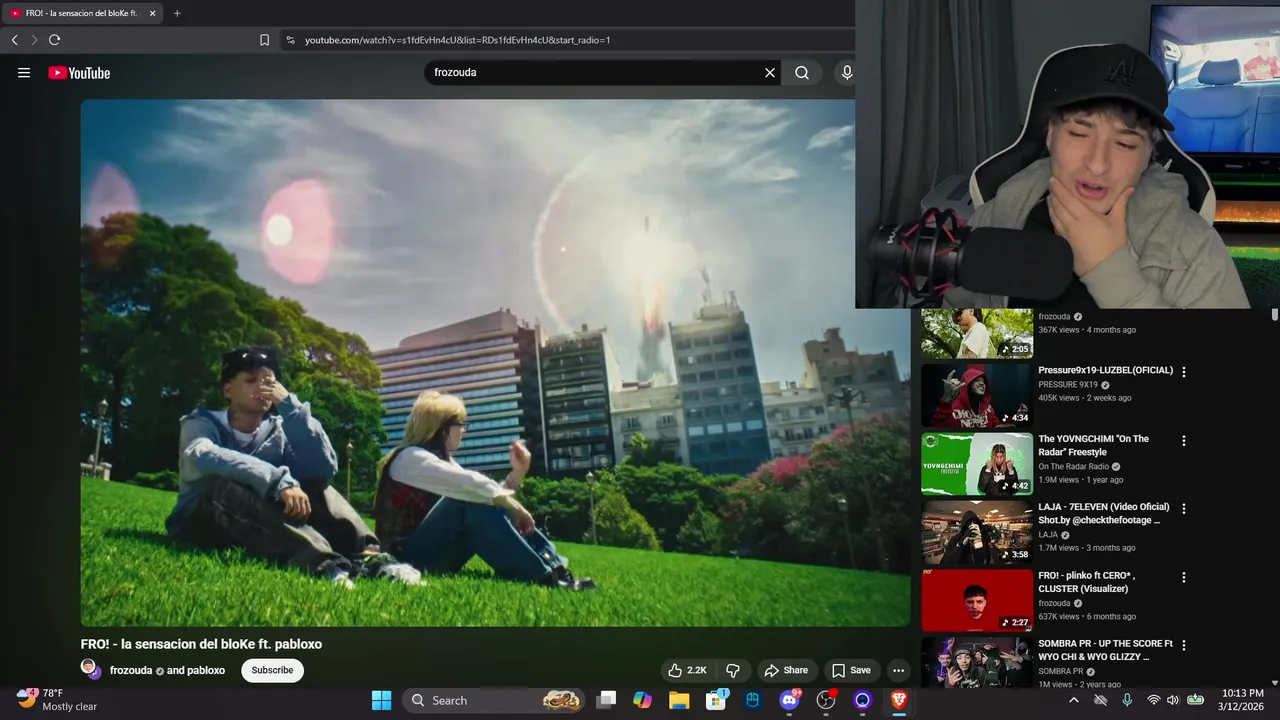The image size is (1280, 720).
Task: View site information icon beside the URL
Action: pos(290,40)
